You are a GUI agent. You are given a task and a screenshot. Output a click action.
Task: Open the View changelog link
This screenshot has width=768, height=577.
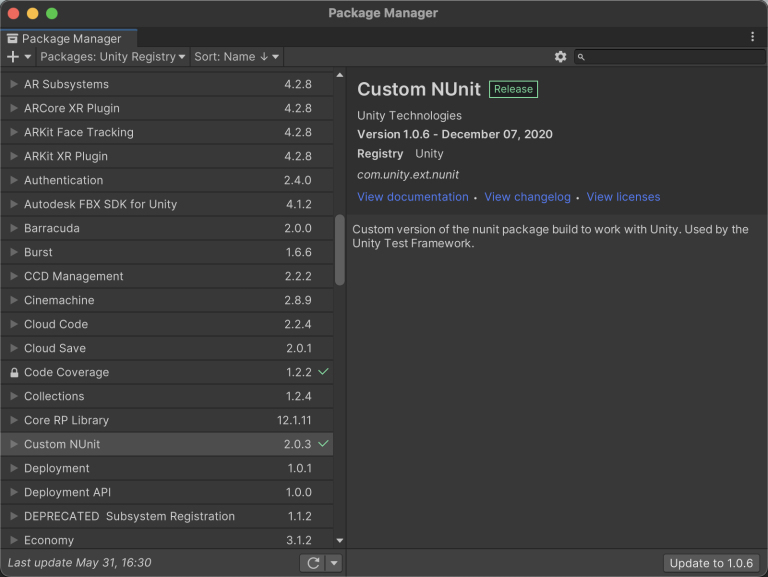527,197
